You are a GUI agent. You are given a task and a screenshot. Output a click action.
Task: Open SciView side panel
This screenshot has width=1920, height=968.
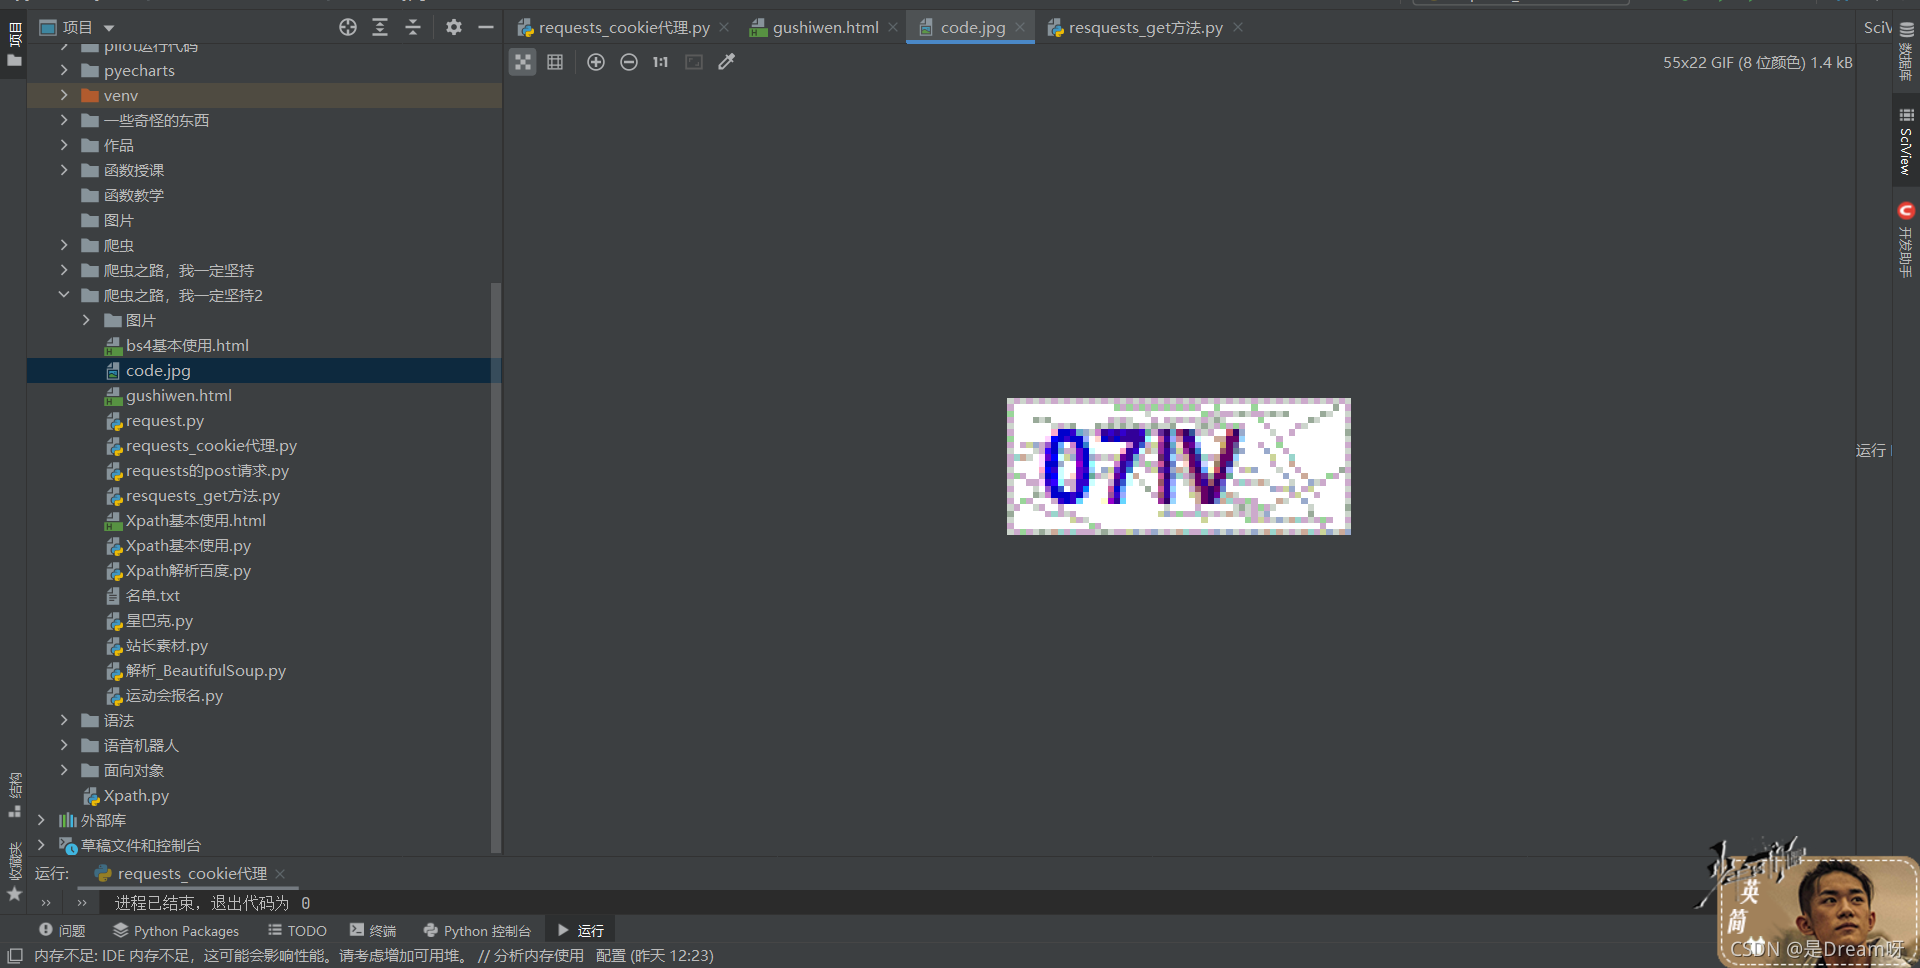pyautogui.click(x=1906, y=140)
